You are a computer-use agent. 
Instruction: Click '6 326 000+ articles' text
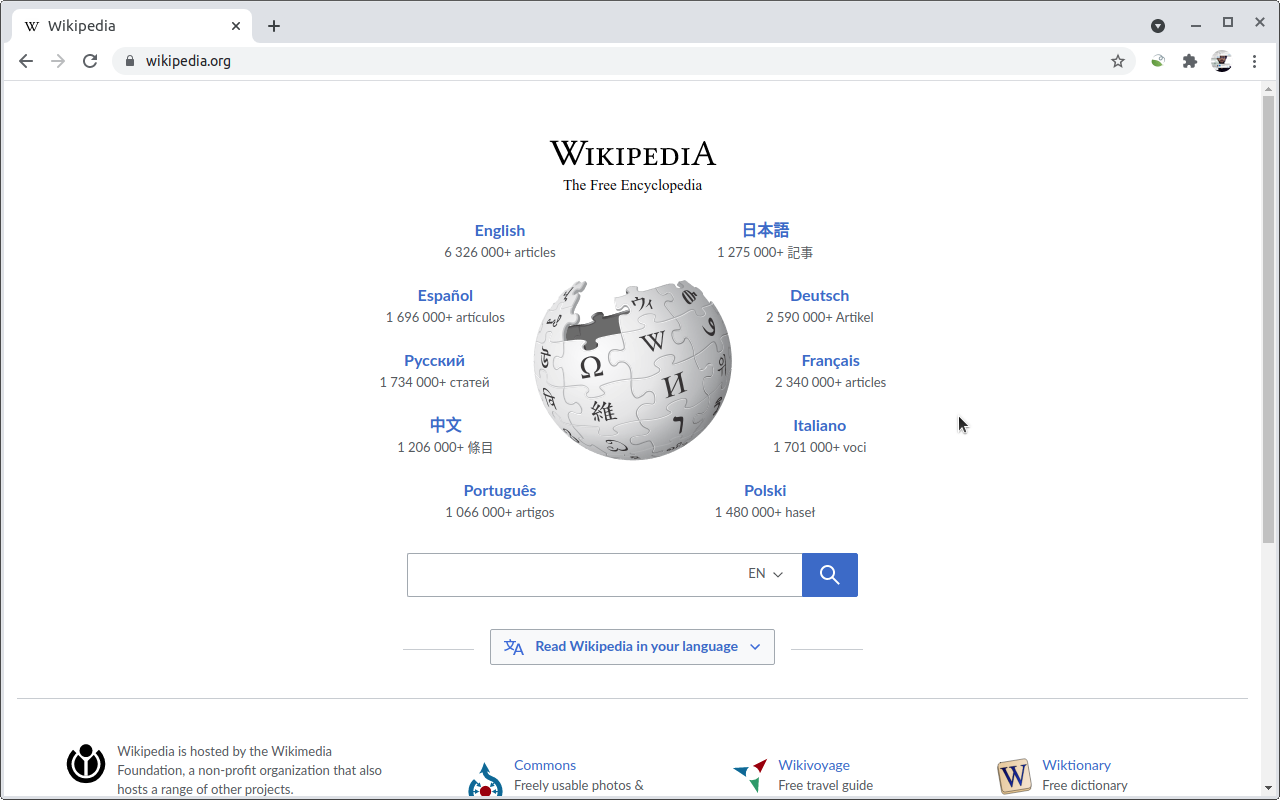500,253
